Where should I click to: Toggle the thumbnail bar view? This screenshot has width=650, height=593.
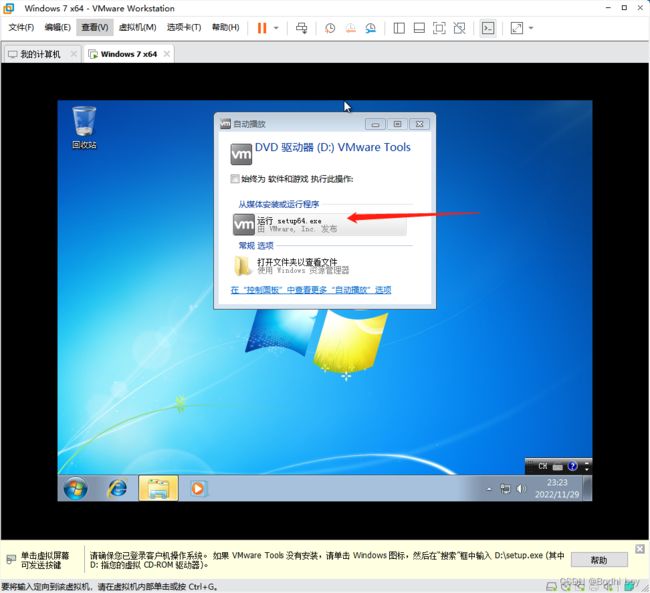pyautogui.click(x=419, y=28)
